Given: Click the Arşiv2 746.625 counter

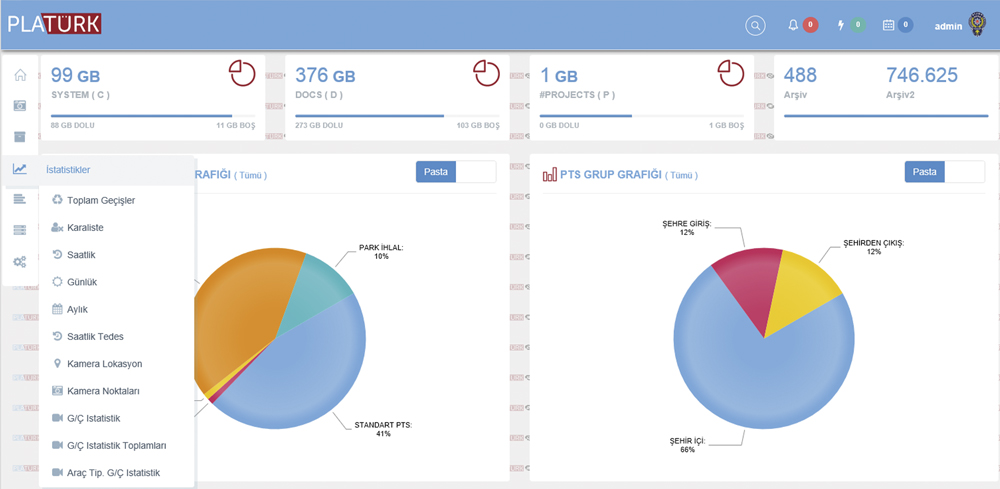Looking at the screenshot, I should (x=921, y=76).
